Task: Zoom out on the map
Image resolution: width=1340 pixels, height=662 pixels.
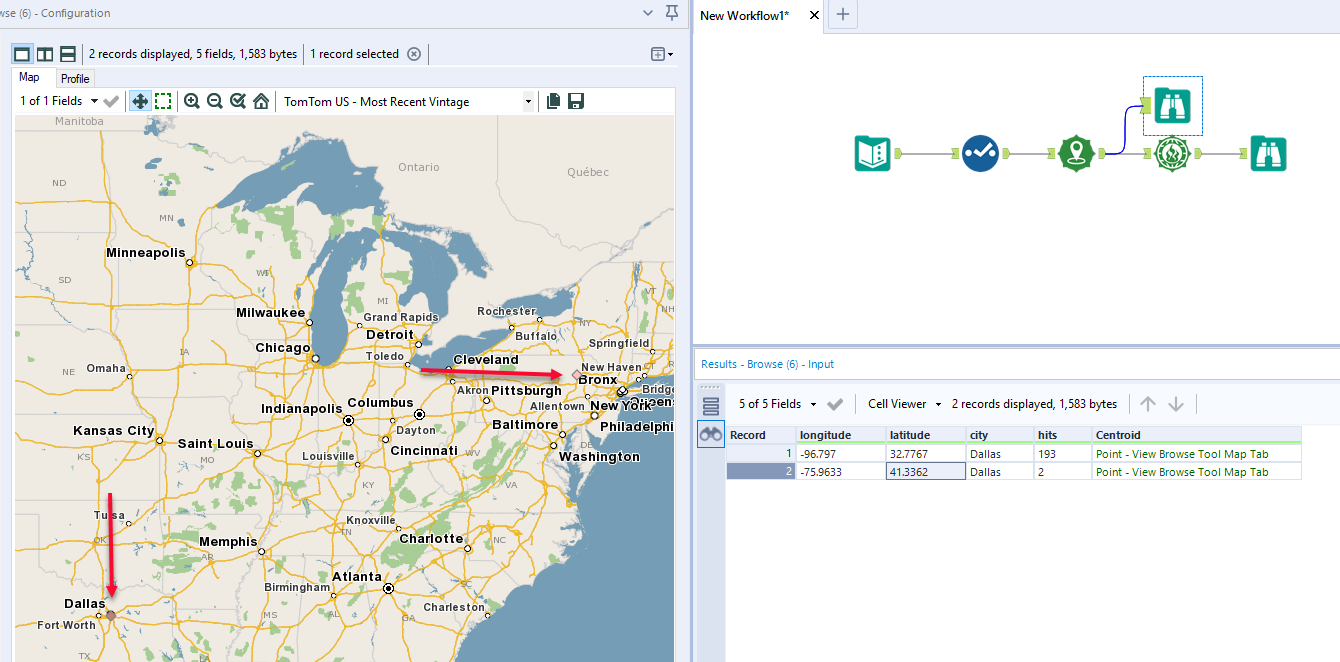Action: [213, 100]
